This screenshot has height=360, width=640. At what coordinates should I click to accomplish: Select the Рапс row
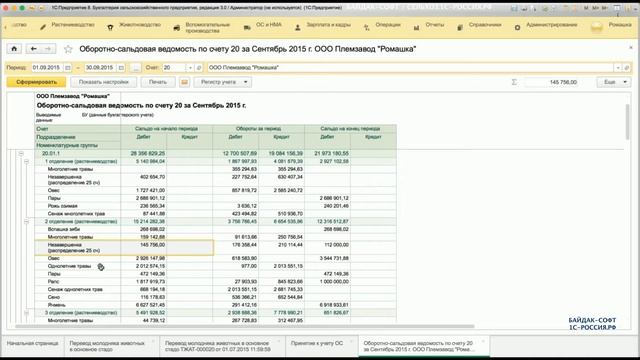[216, 282]
